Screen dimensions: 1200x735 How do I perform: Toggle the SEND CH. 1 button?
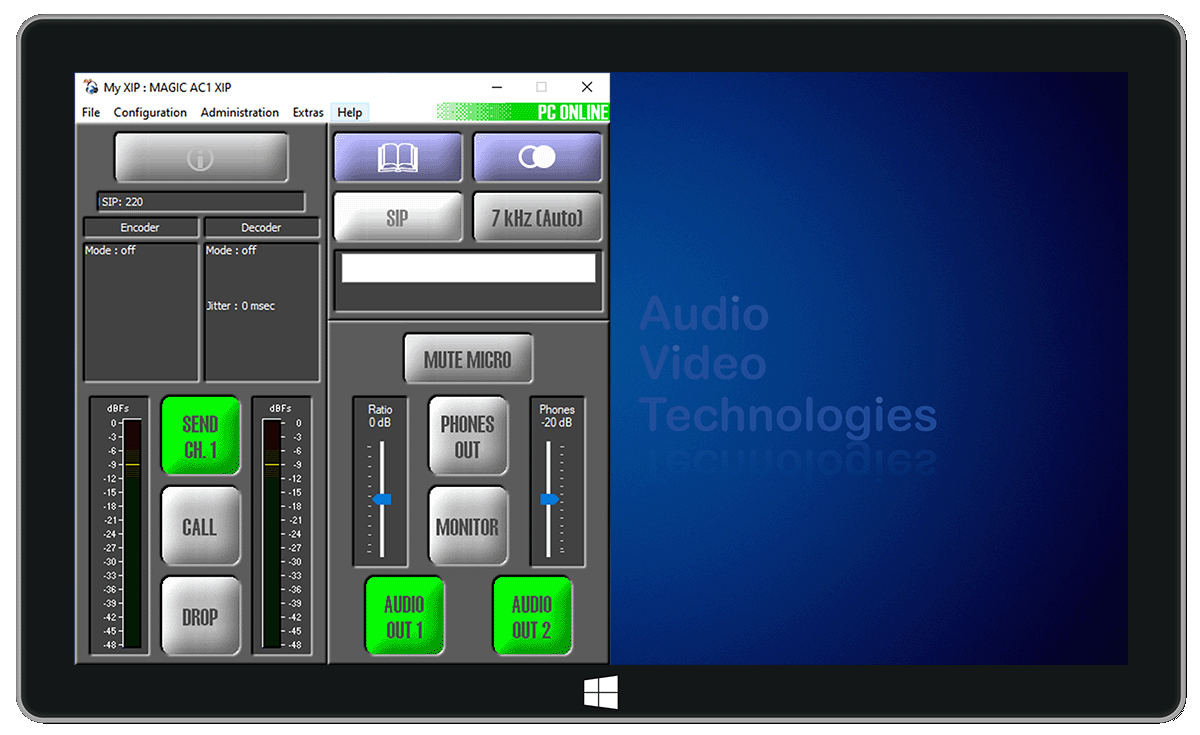pos(201,437)
